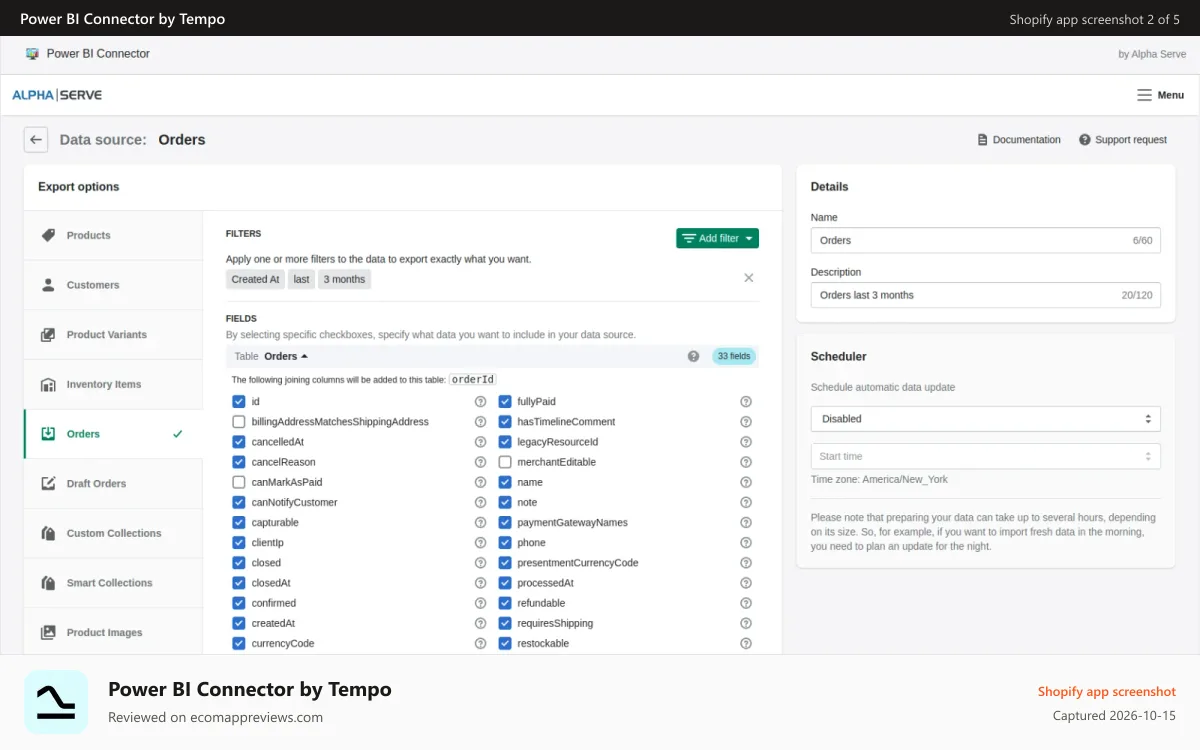Select the Customers tab
This screenshot has width=1200, height=750.
(x=113, y=285)
